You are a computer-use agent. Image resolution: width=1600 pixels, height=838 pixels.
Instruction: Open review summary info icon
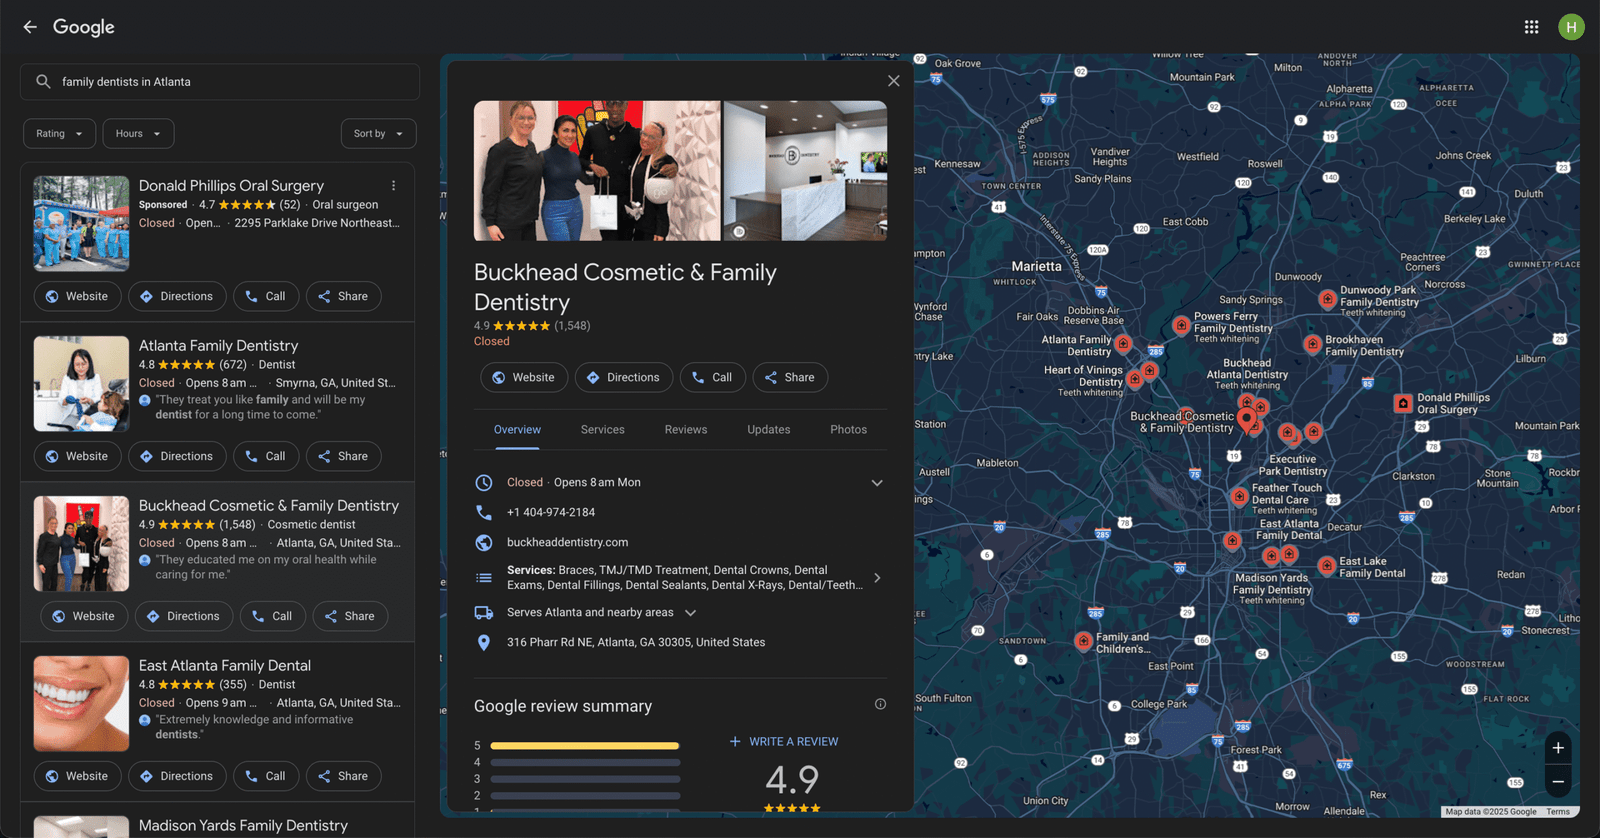tap(880, 704)
